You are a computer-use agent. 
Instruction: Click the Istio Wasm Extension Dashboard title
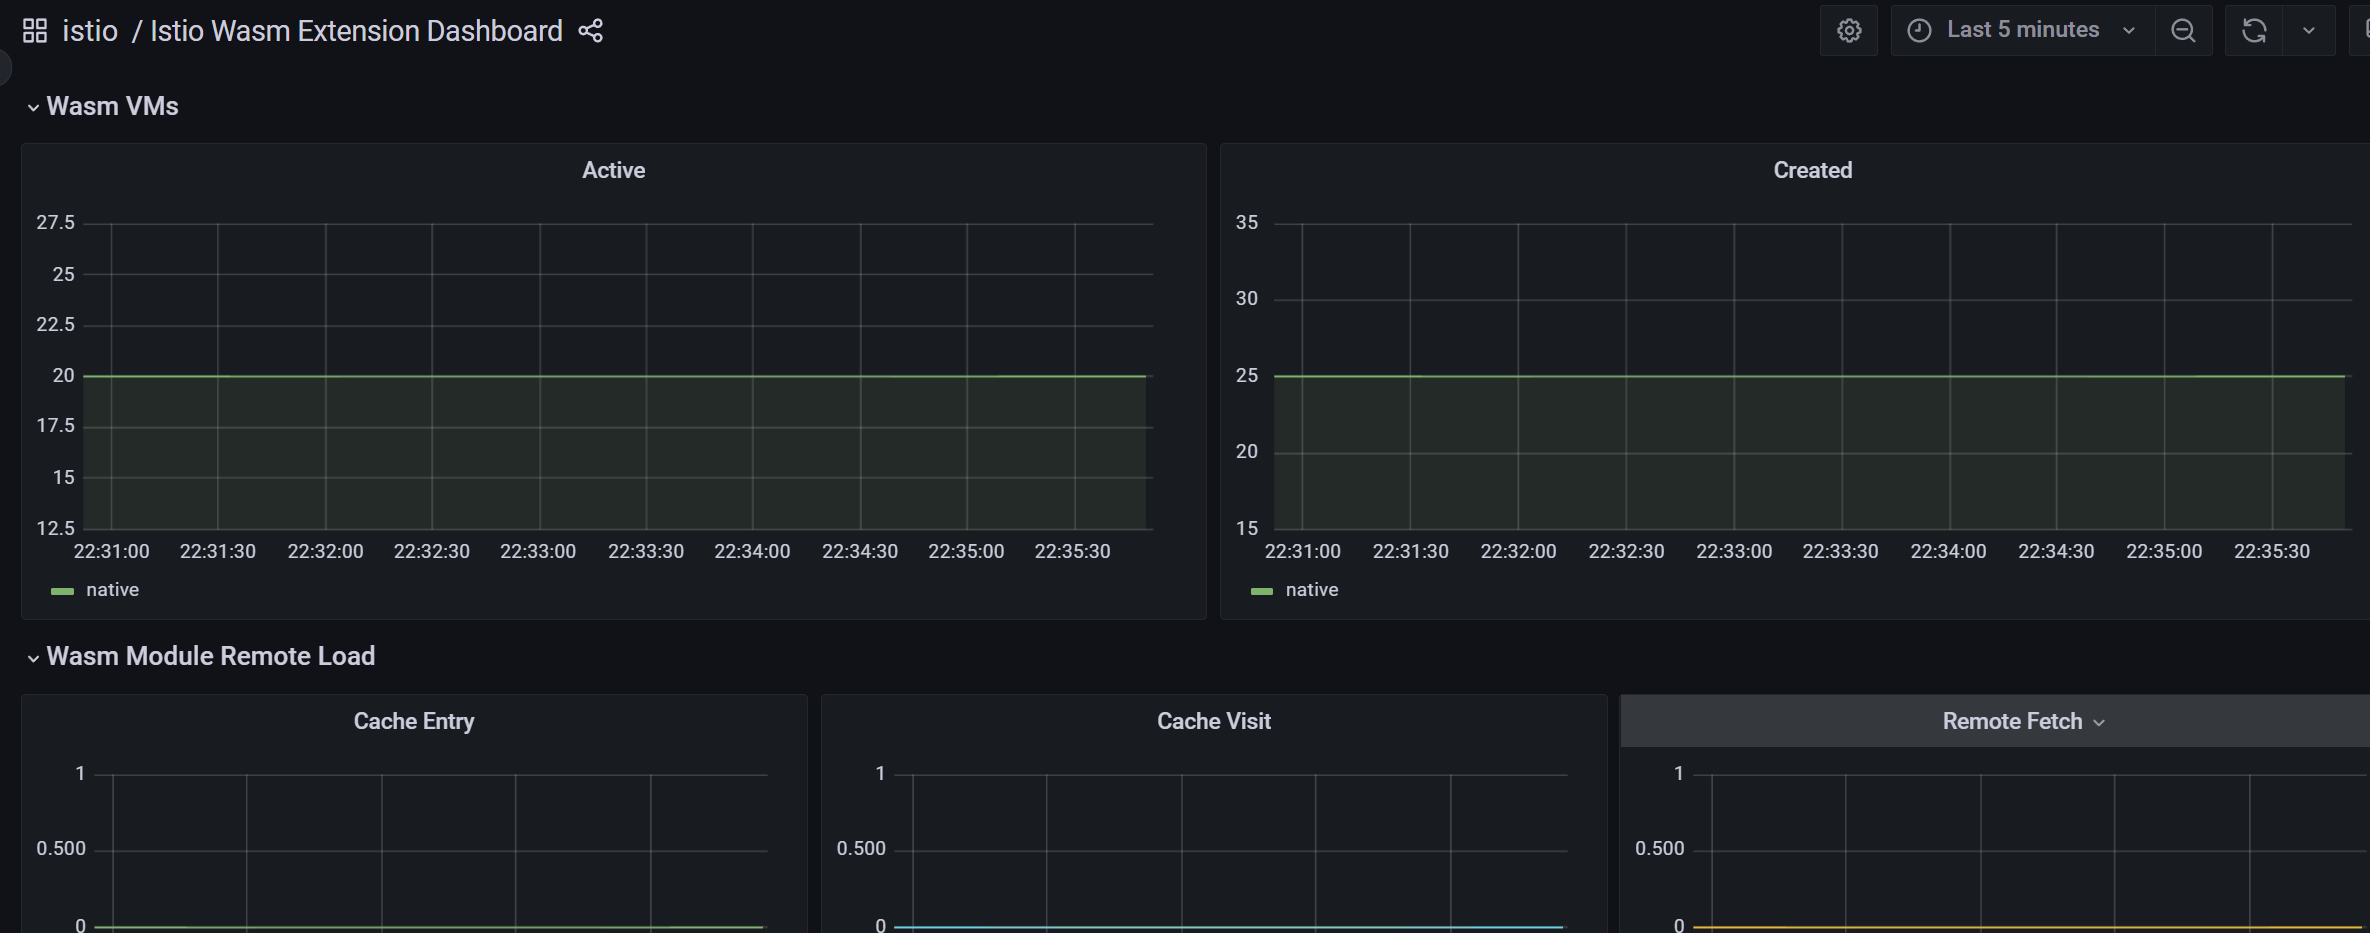[x=356, y=31]
